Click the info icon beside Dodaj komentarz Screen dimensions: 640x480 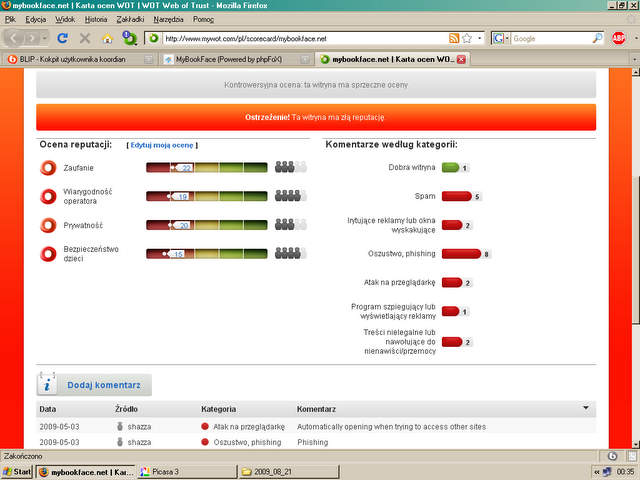(x=47, y=384)
